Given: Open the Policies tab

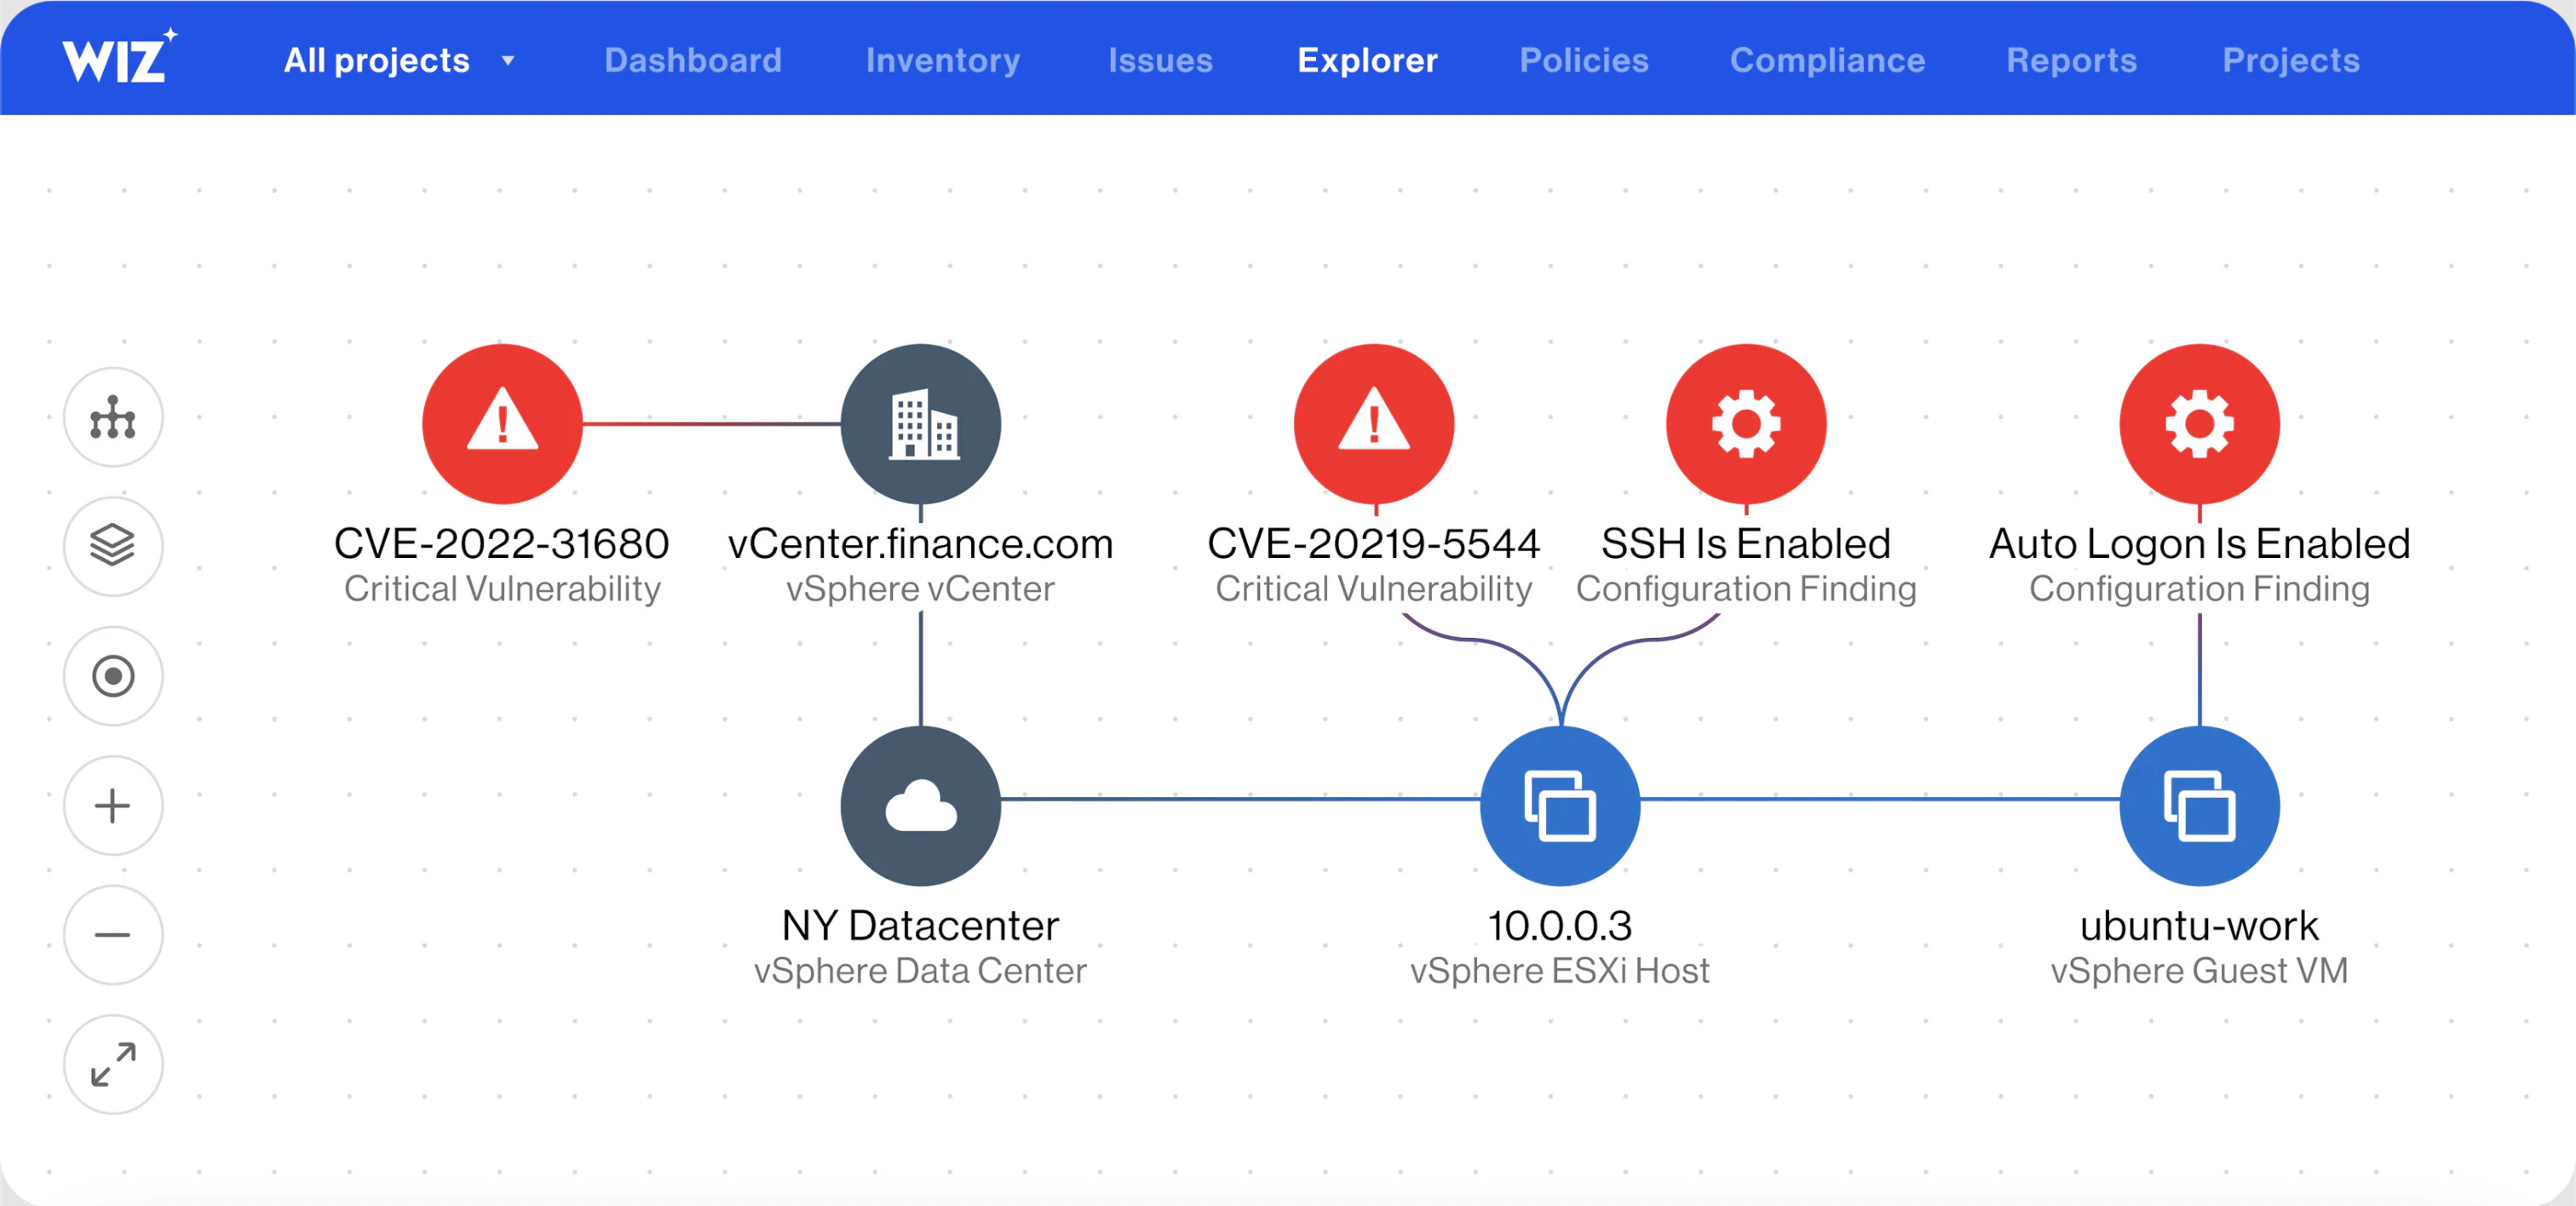Looking at the screenshot, I should [x=1584, y=60].
